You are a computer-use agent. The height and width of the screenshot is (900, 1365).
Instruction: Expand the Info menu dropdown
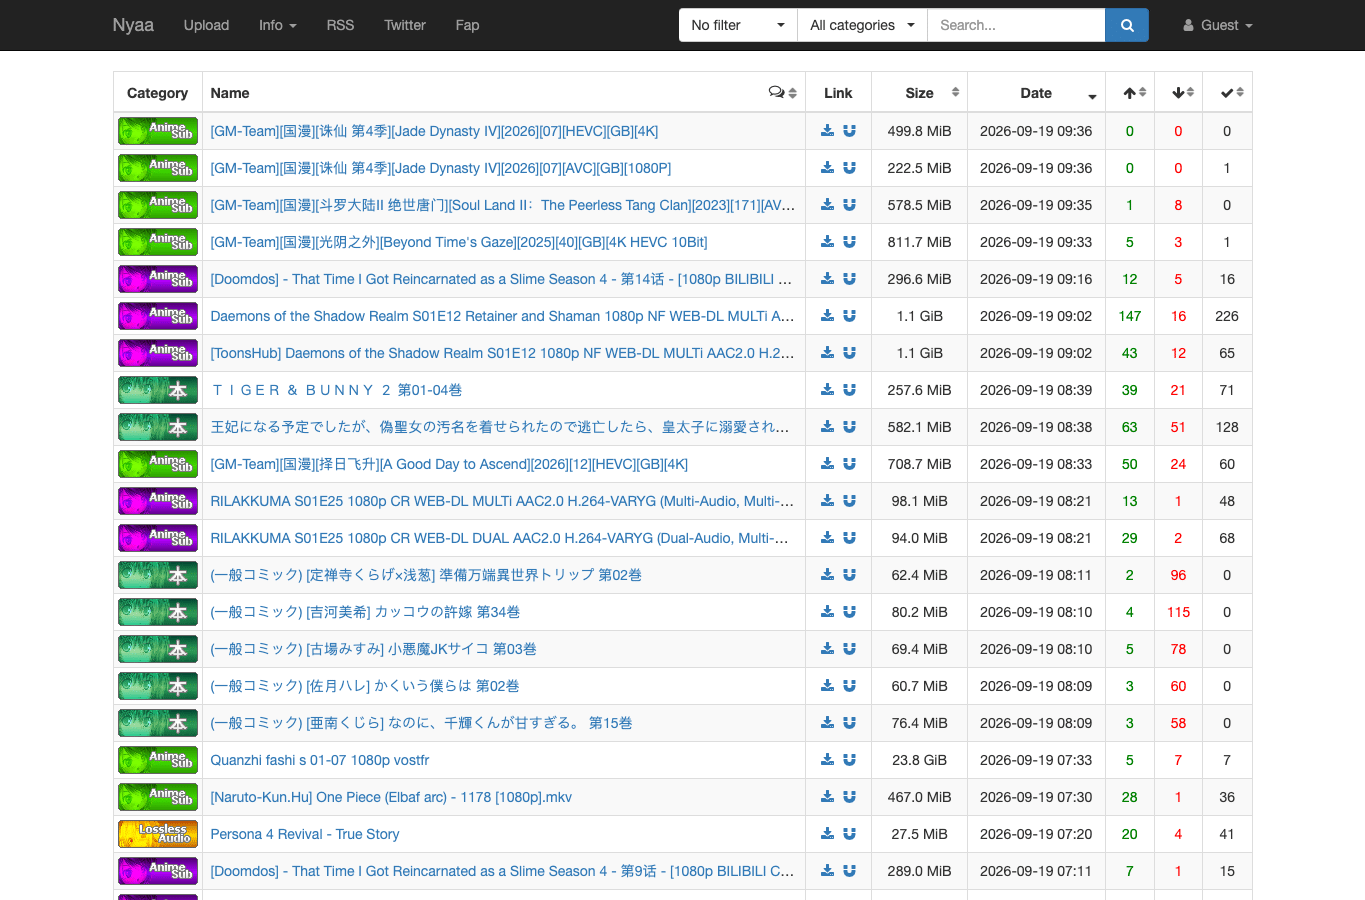pyautogui.click(x=278, y=25)
